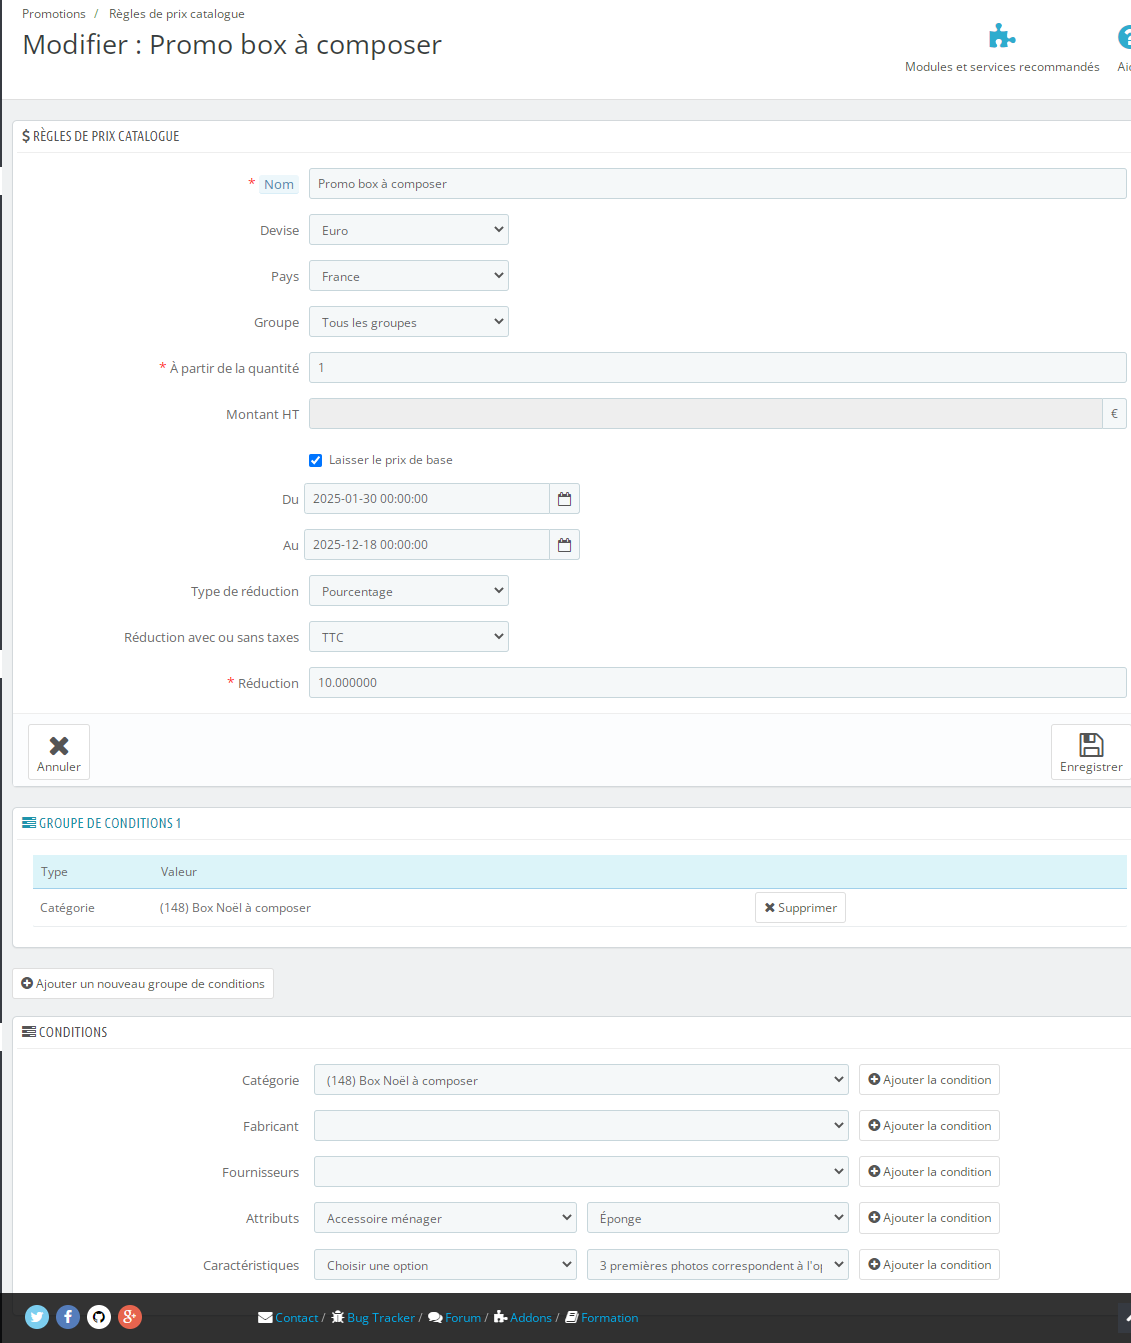Open calendar picker for Du date
Viewport: 1131px width, 1343px height.
pyautogui.click(x=565, y=499)
